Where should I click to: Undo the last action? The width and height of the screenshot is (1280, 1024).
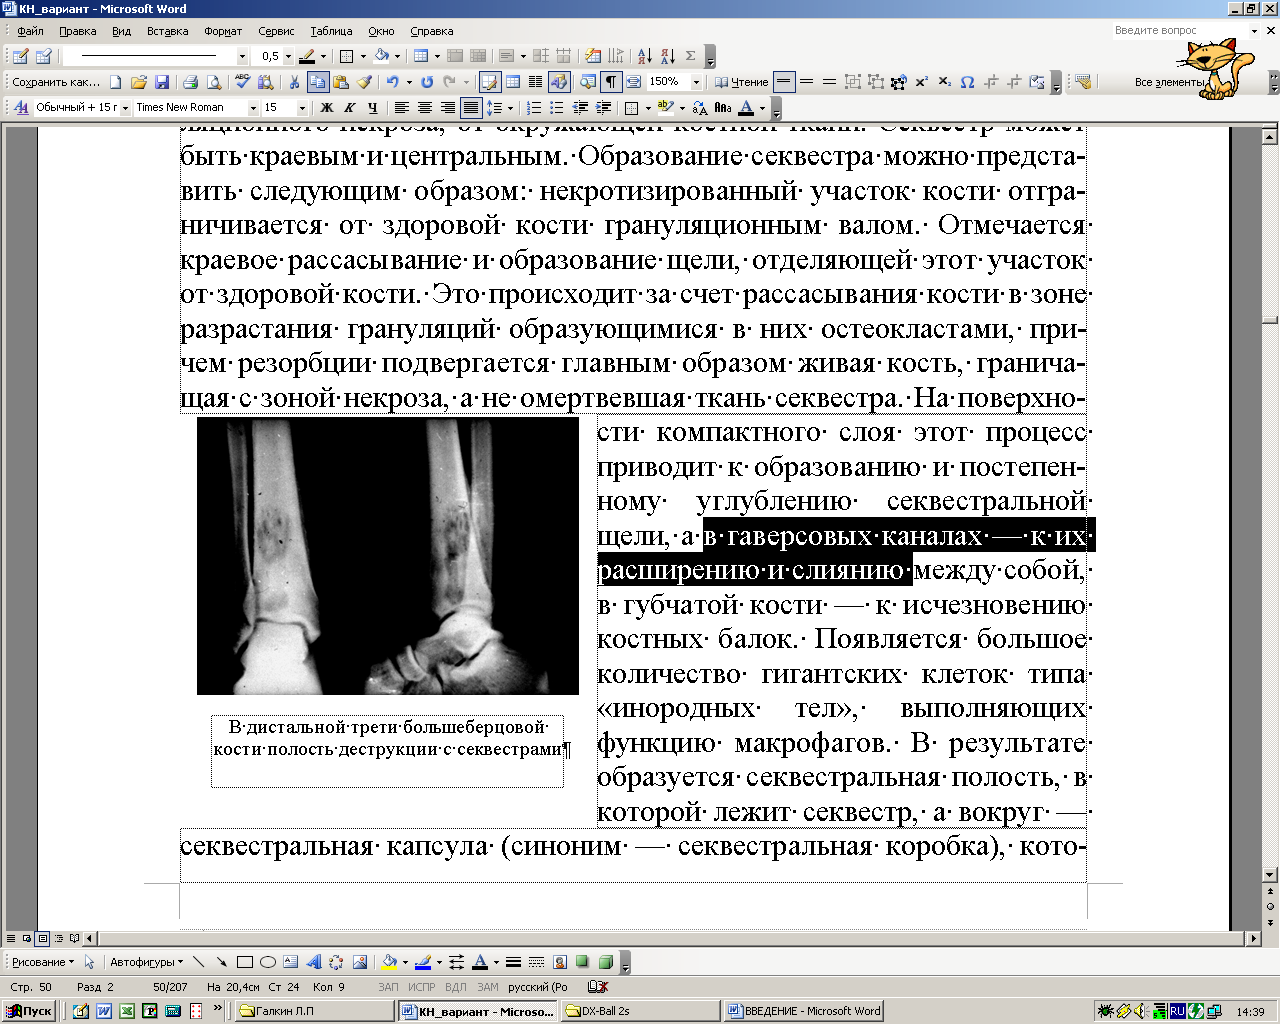393,82
